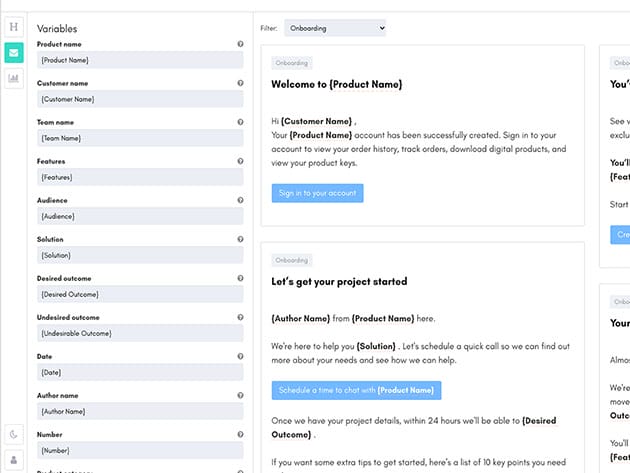The height and width of the screenshot is (473, 630).
Task: Click the Sign in to your account button
Action: click(317, 193)
